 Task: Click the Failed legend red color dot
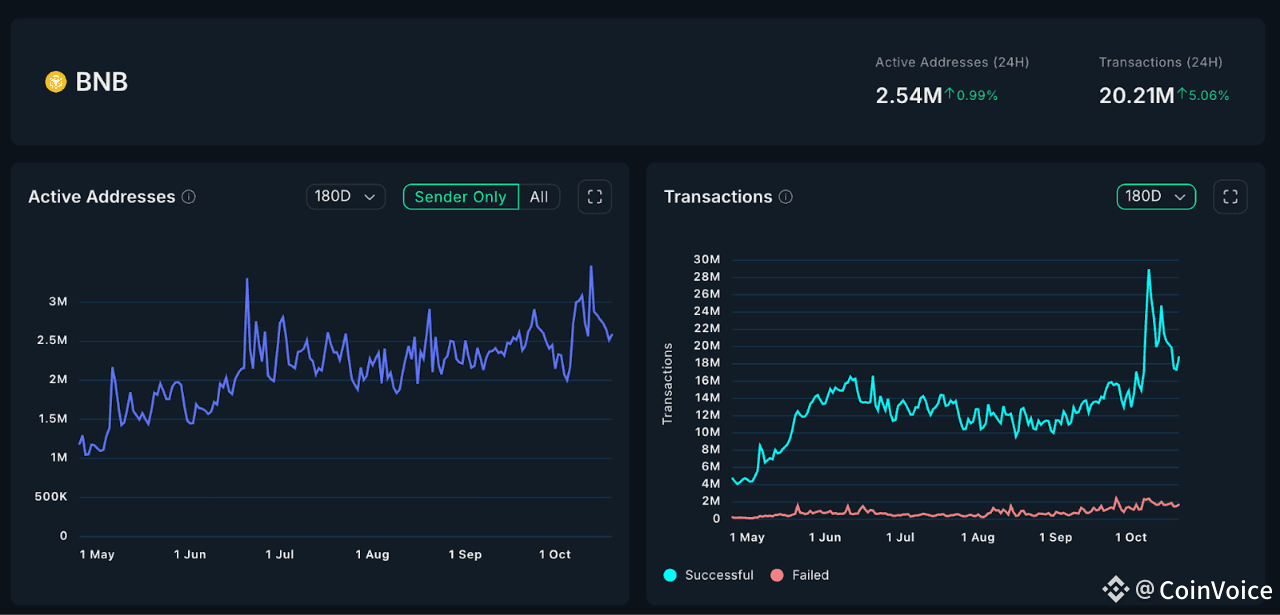[777, 575]
